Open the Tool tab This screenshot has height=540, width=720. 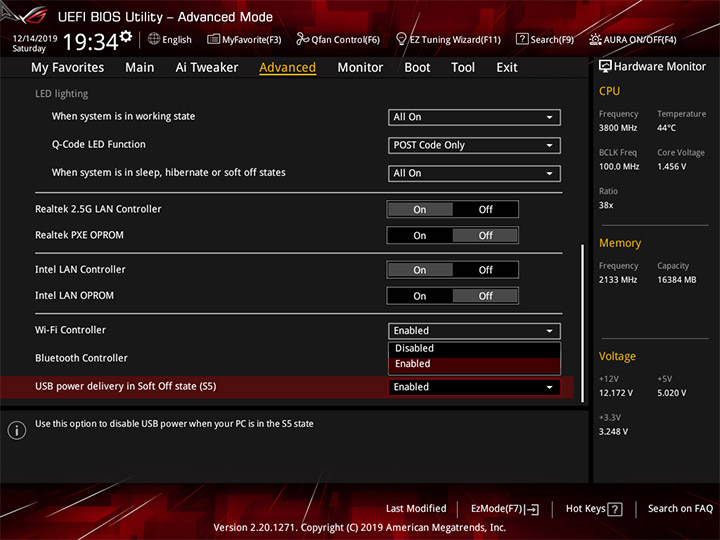(x=463, y=68)
